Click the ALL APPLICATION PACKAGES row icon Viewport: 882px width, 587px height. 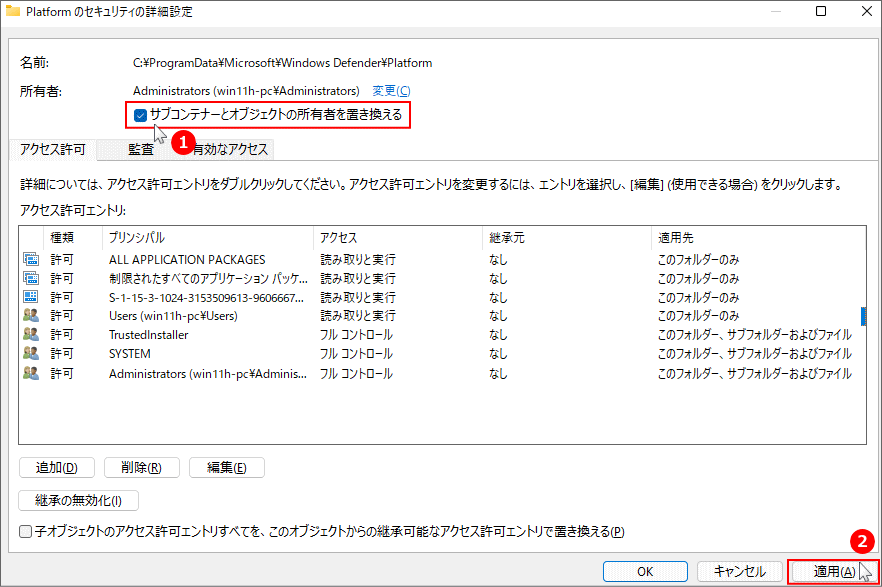pyautogui.click(x=31, y=259)
